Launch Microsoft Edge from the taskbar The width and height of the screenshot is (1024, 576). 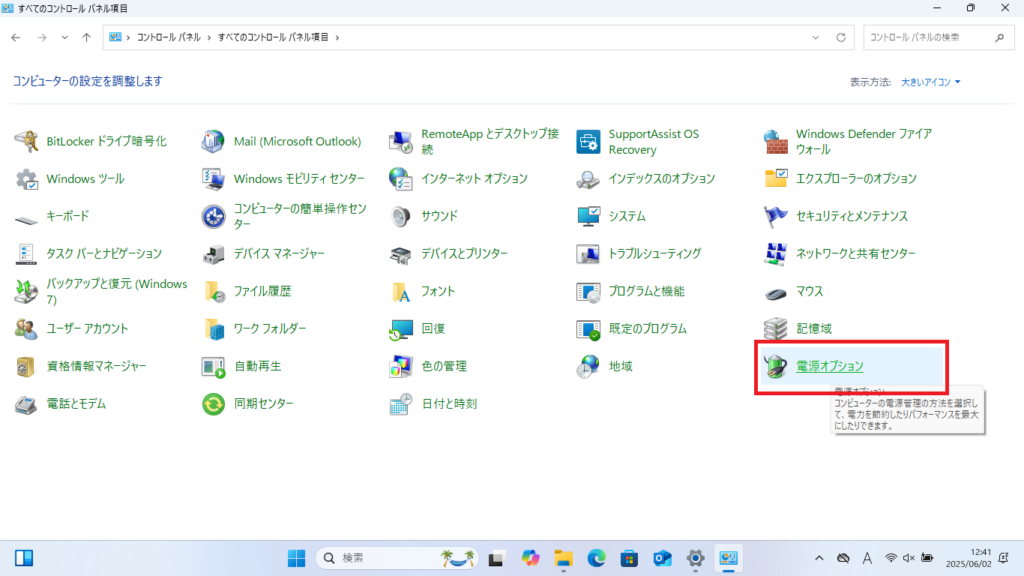tap(596, 558)
